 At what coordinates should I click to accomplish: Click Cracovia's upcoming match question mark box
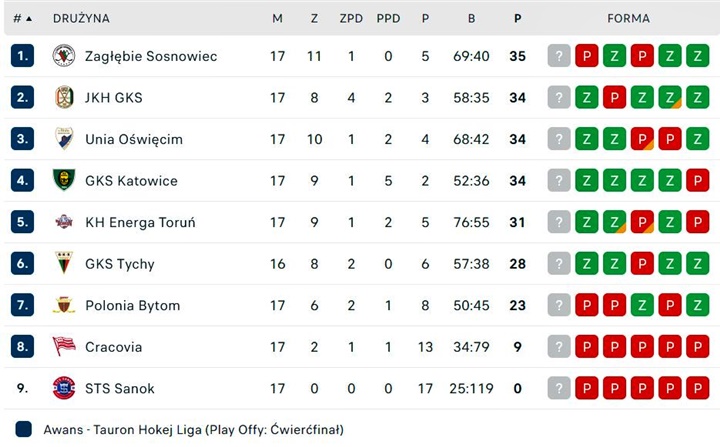click(x=559, y=347)
